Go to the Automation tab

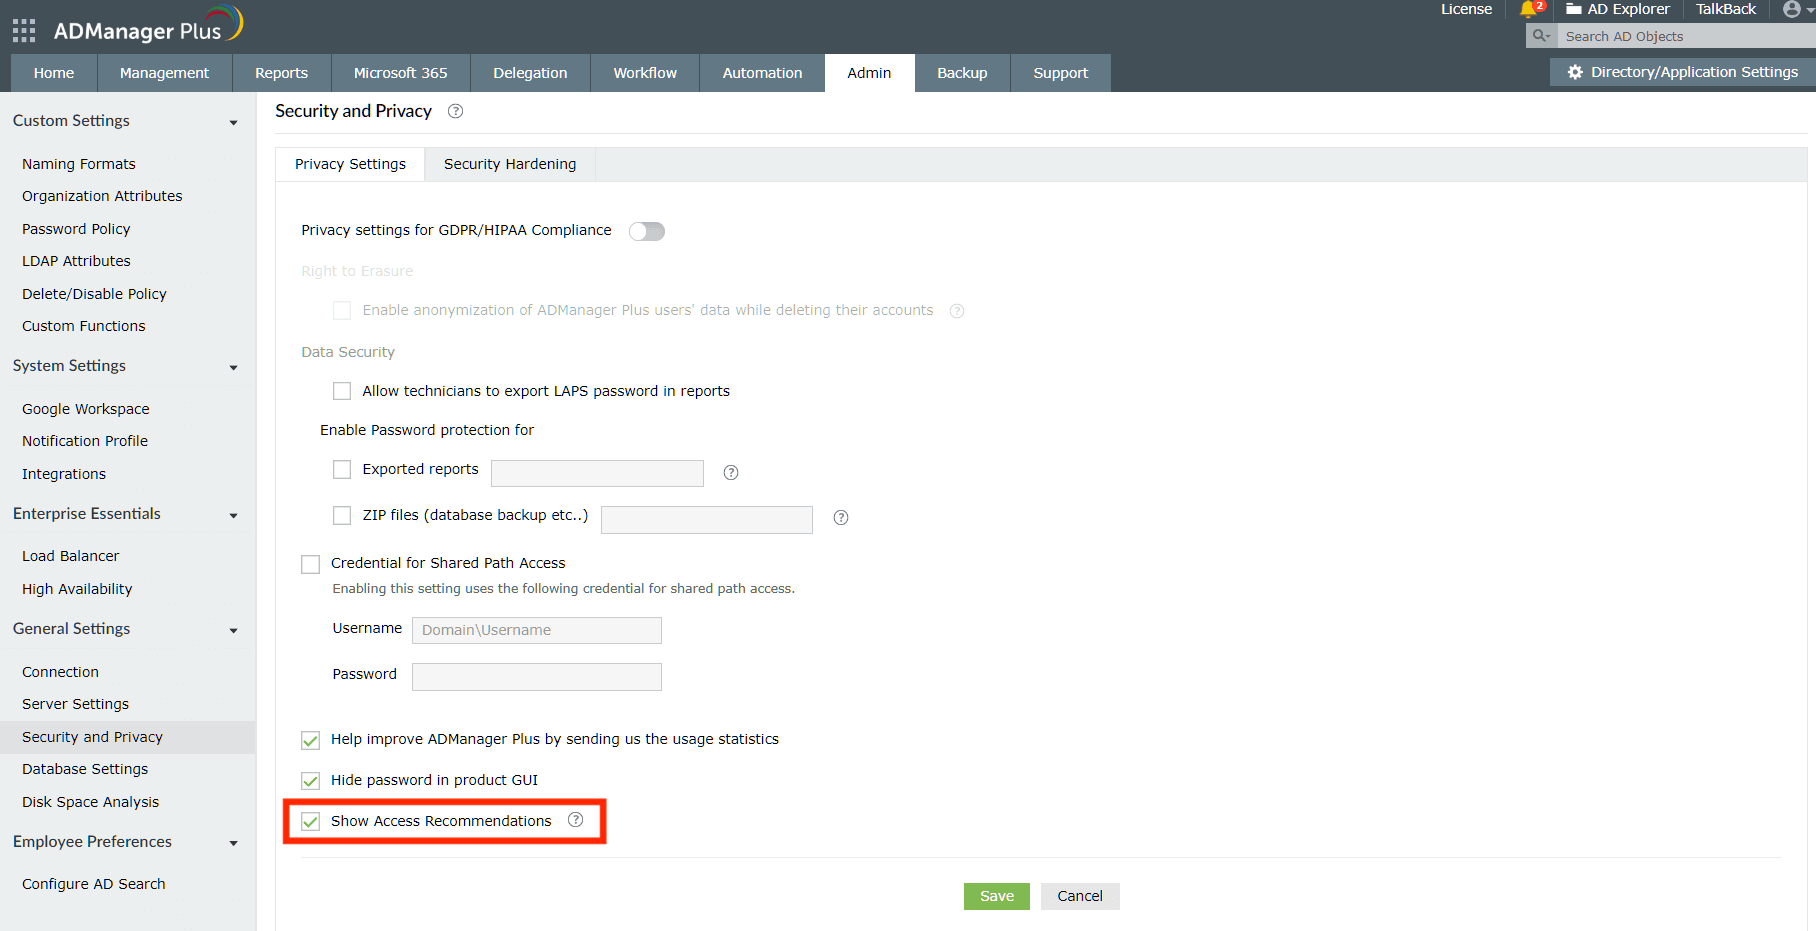(763, 73)
